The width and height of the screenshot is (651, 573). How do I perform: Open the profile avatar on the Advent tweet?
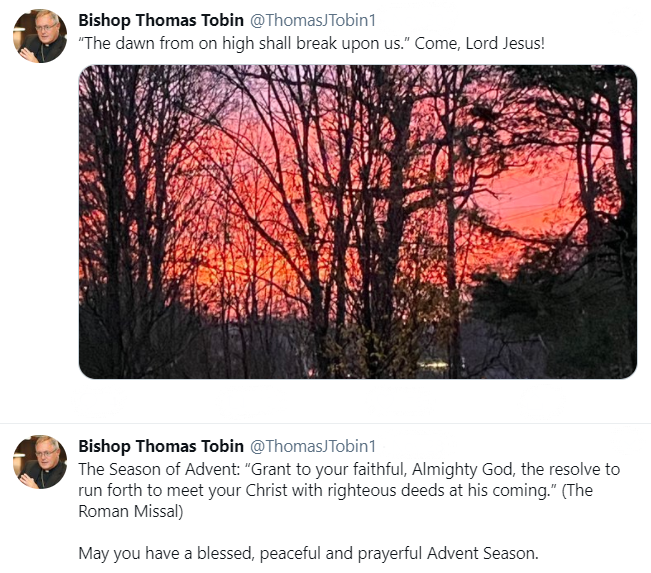40,462
